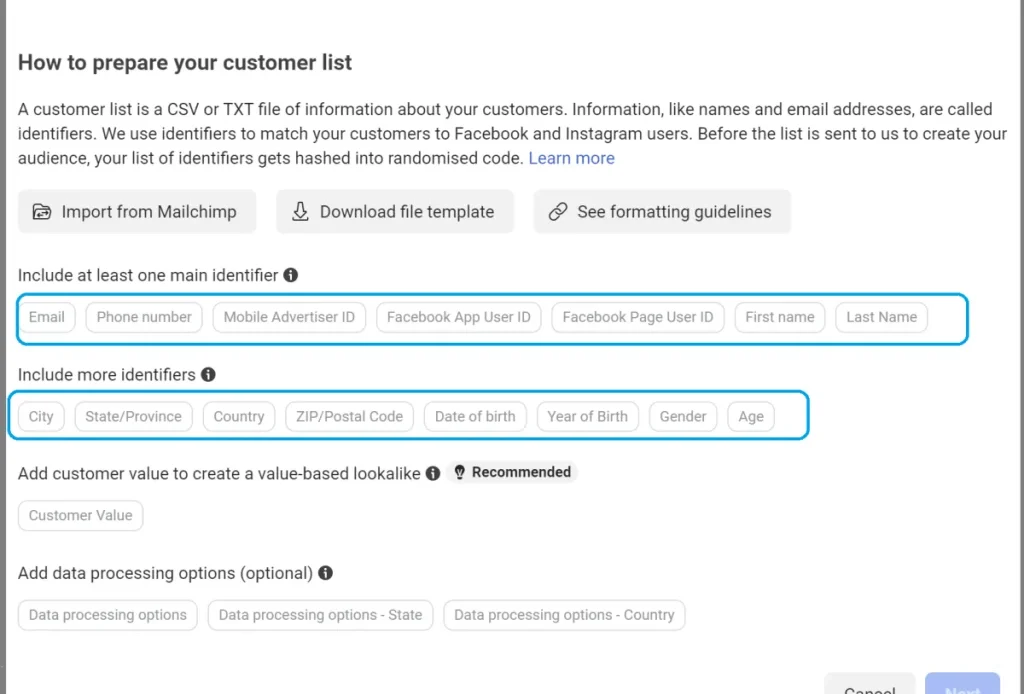
Task: Select the Mobile Advertiser ID chip
Action: (x=289, y=317)
